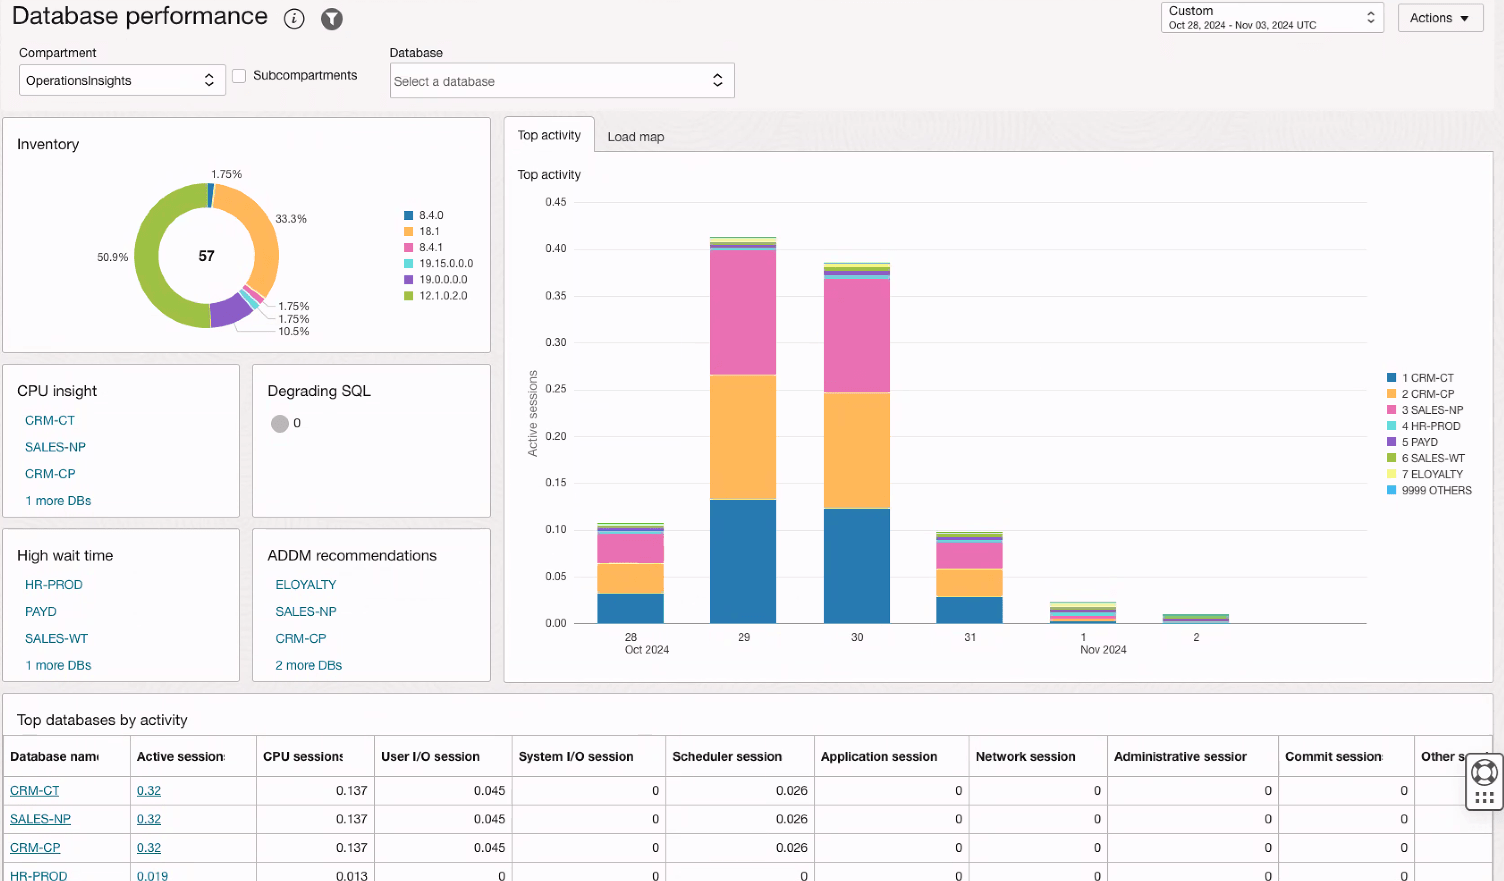This screenshot has height=881, width=1504.
Task: Open the Select a database dropdown
Action: (561, 79)
